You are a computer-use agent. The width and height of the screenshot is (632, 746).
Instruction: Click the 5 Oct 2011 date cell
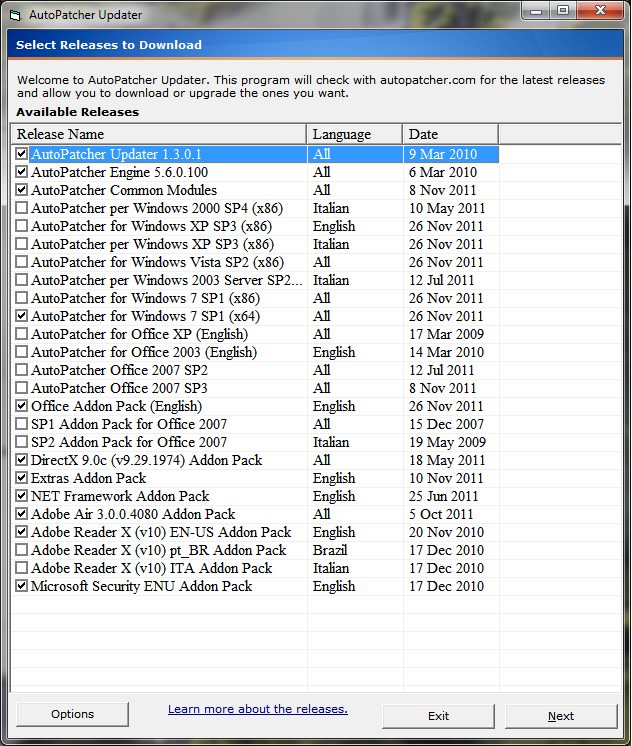[x=441, y=514]
